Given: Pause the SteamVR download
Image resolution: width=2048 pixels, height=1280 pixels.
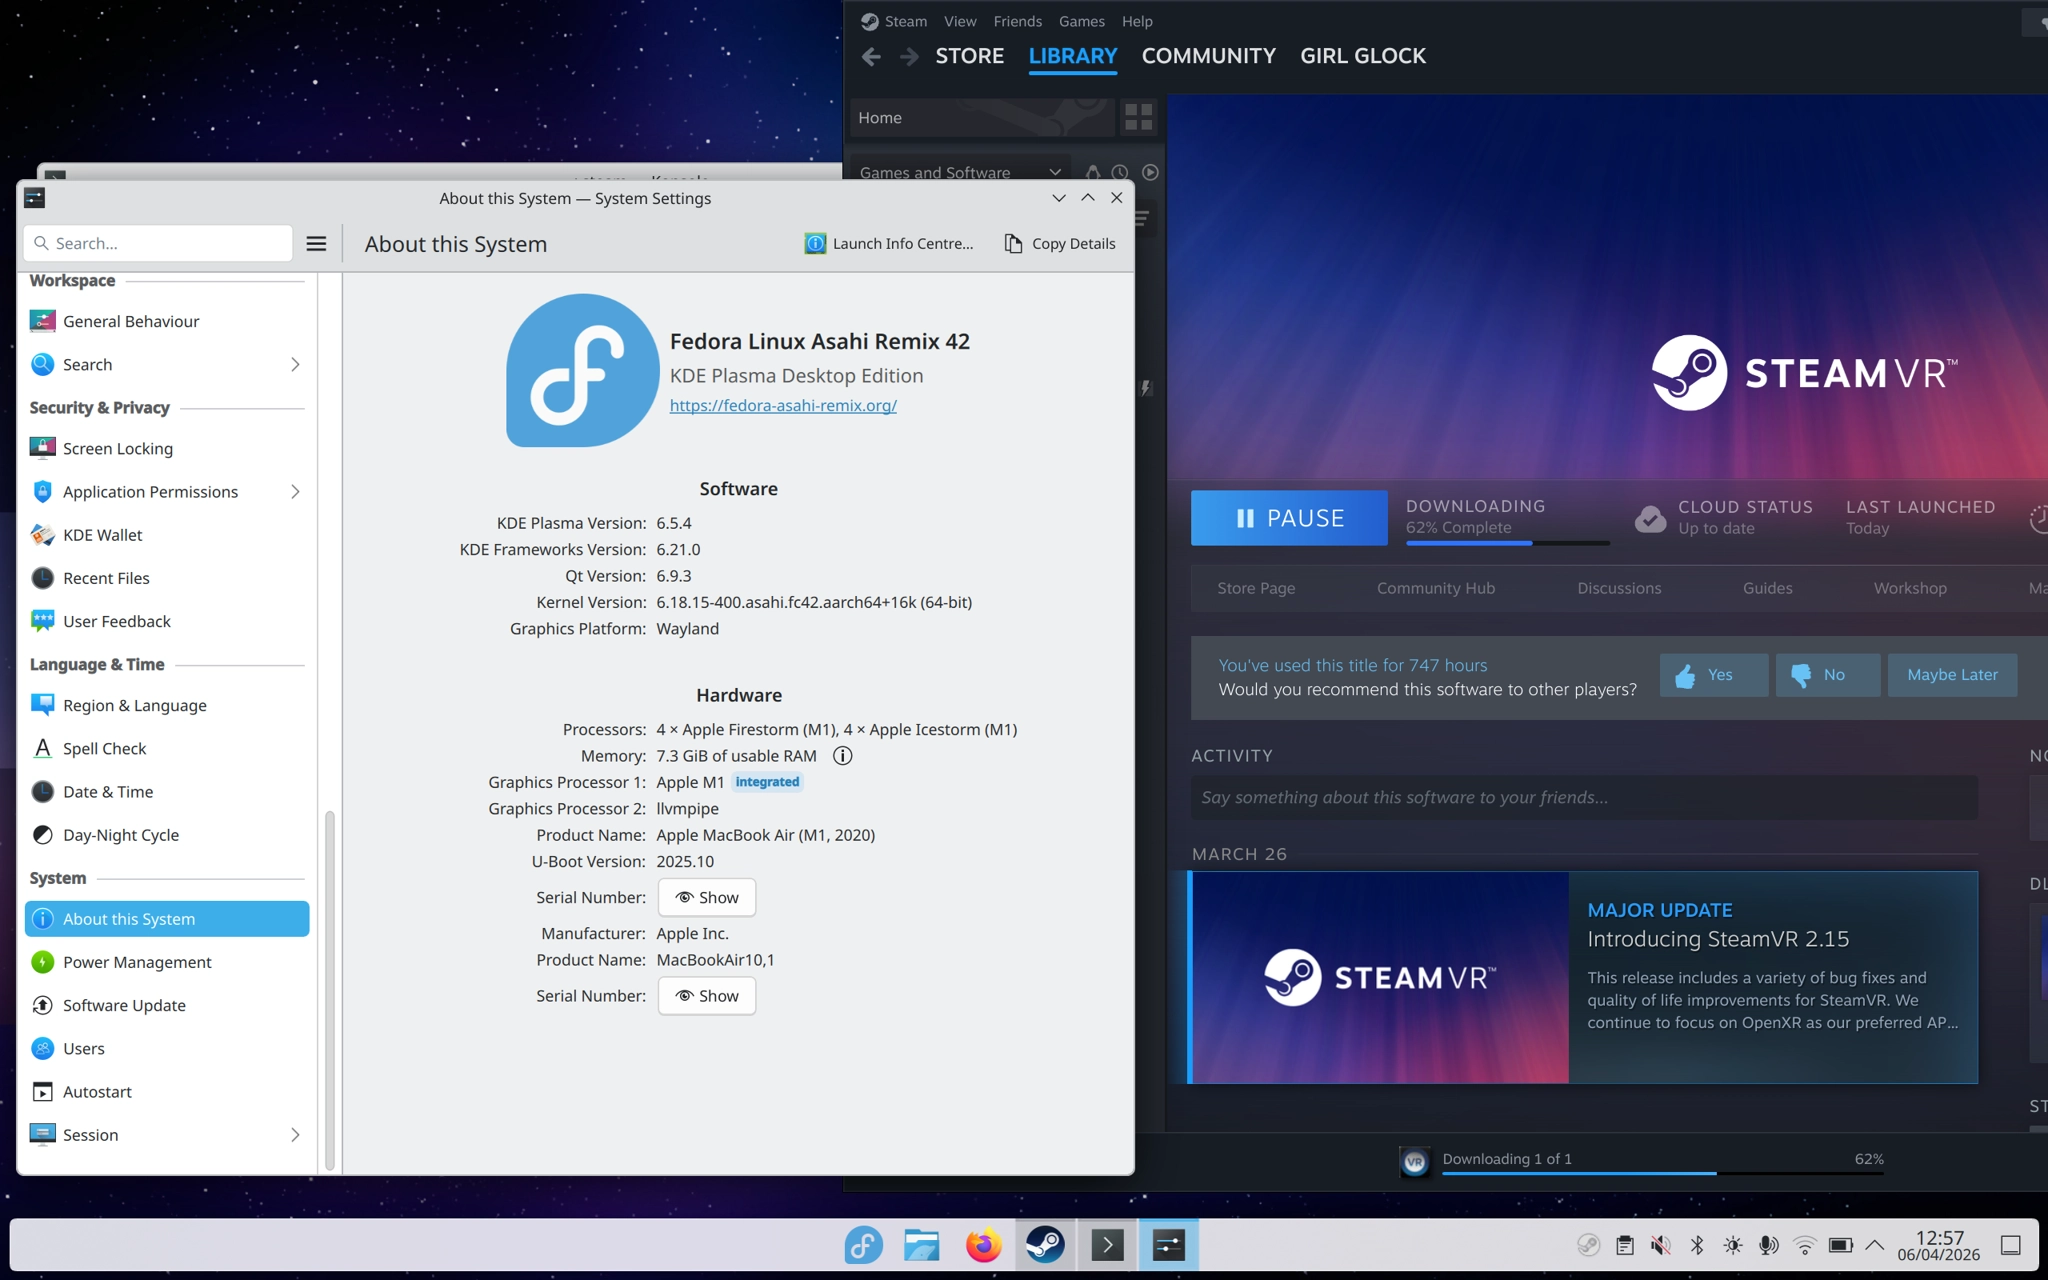Looking at the screenshot, I should (1289, 518).
